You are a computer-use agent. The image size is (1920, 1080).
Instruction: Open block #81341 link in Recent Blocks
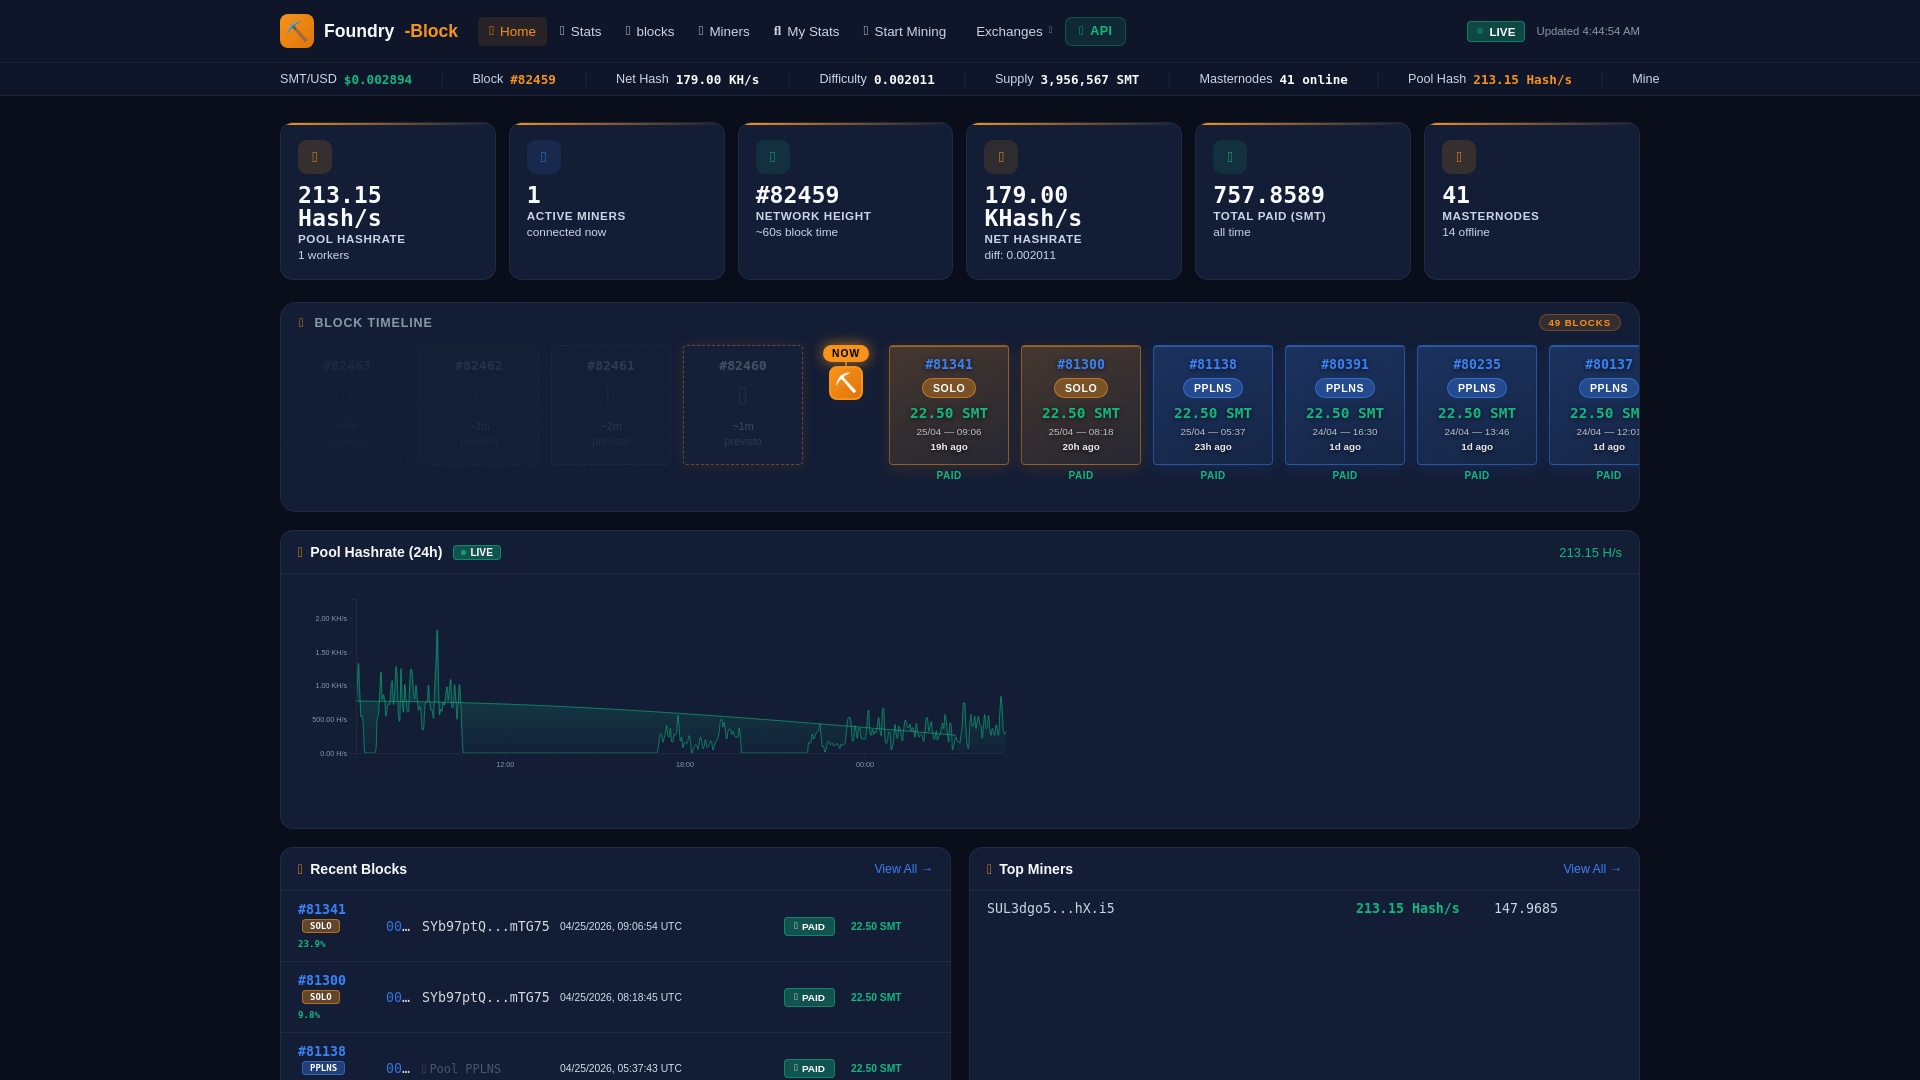pos(322,909)
